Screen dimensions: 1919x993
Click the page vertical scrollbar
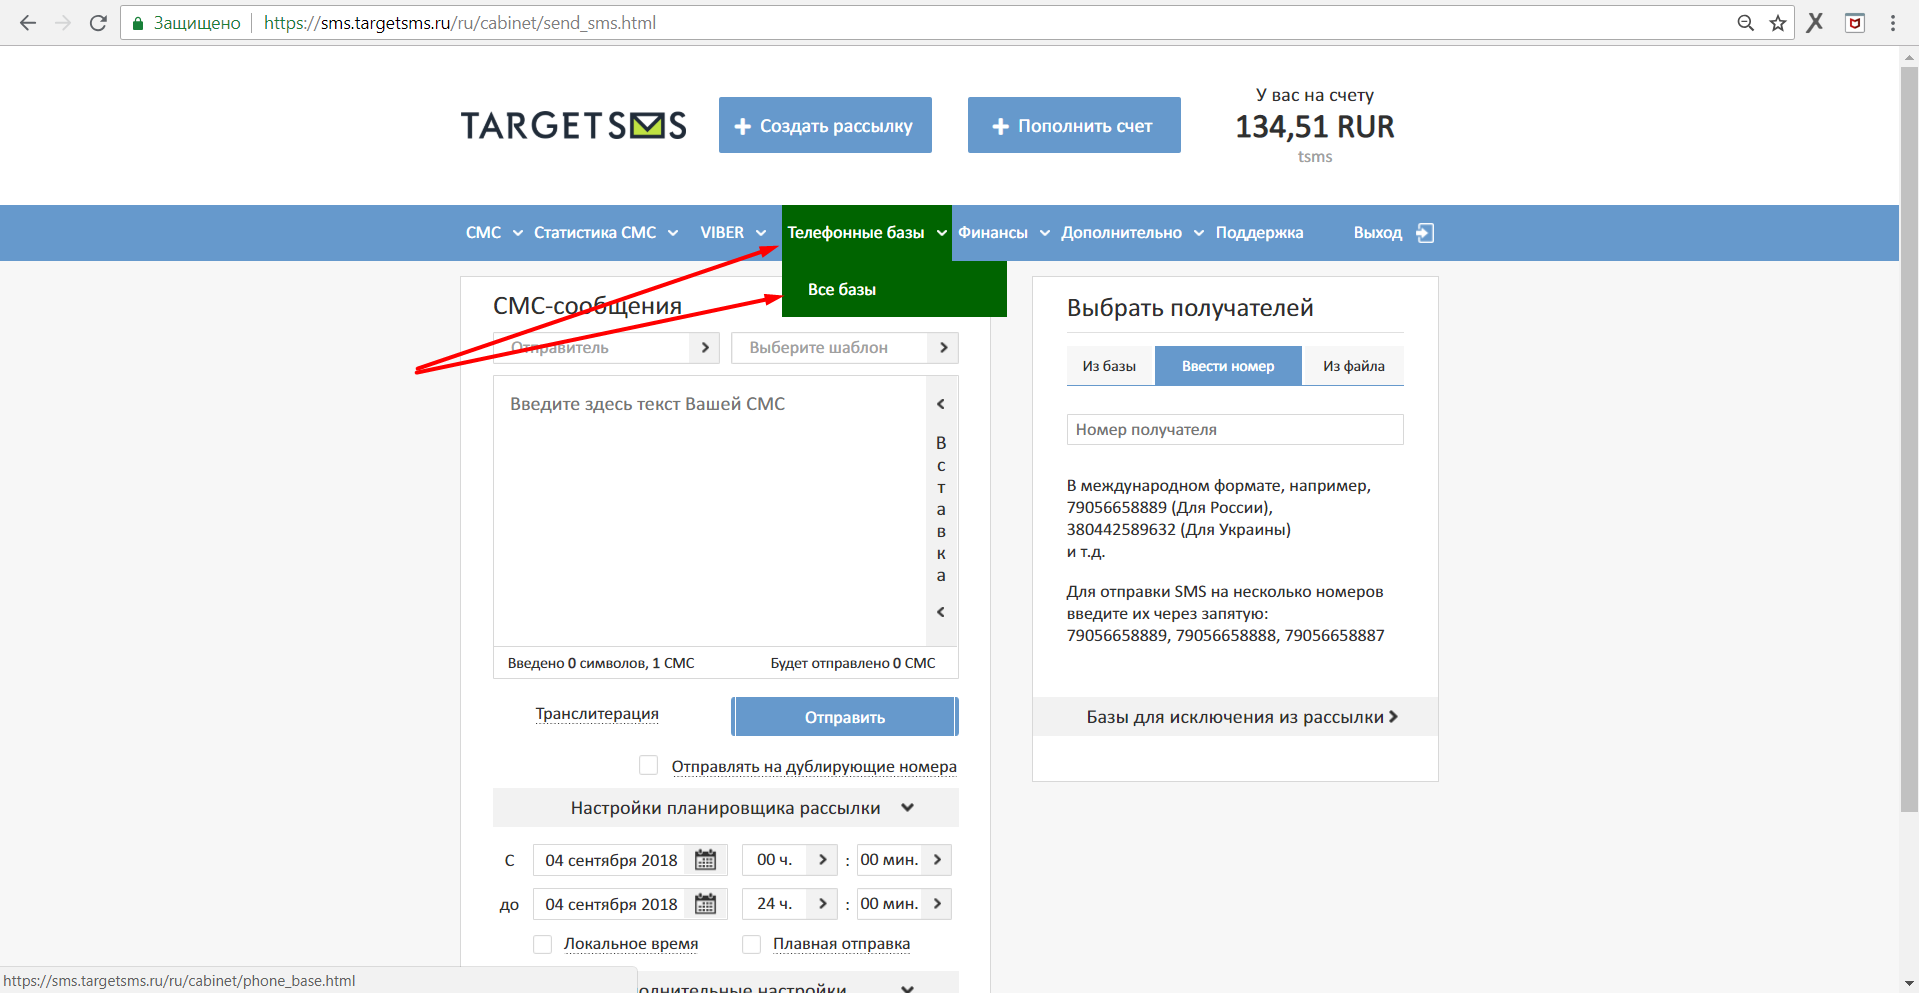[1909, 440]
